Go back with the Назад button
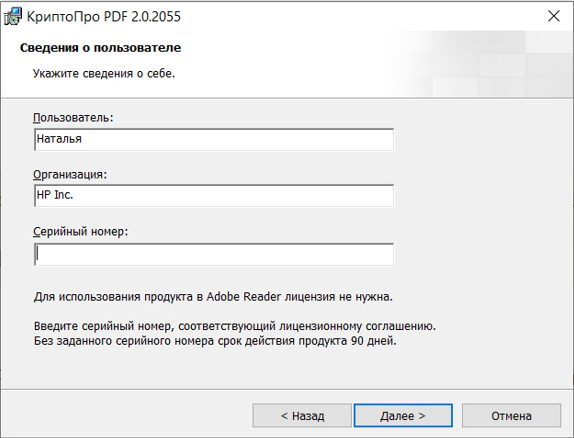Image resolution: width=574 pixels, height=438 pixels. coord(302,416)
